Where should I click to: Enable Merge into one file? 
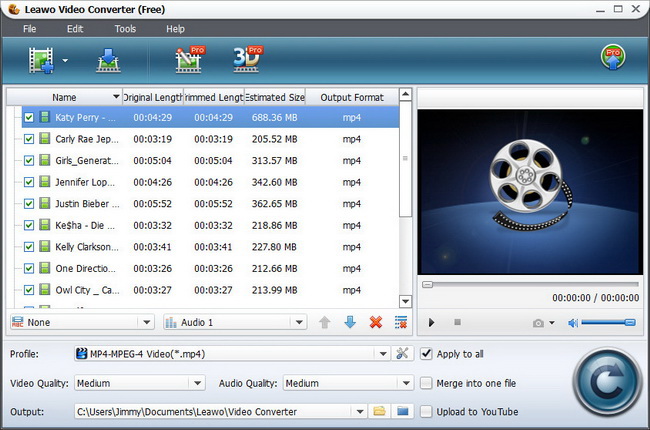point(426,383)
